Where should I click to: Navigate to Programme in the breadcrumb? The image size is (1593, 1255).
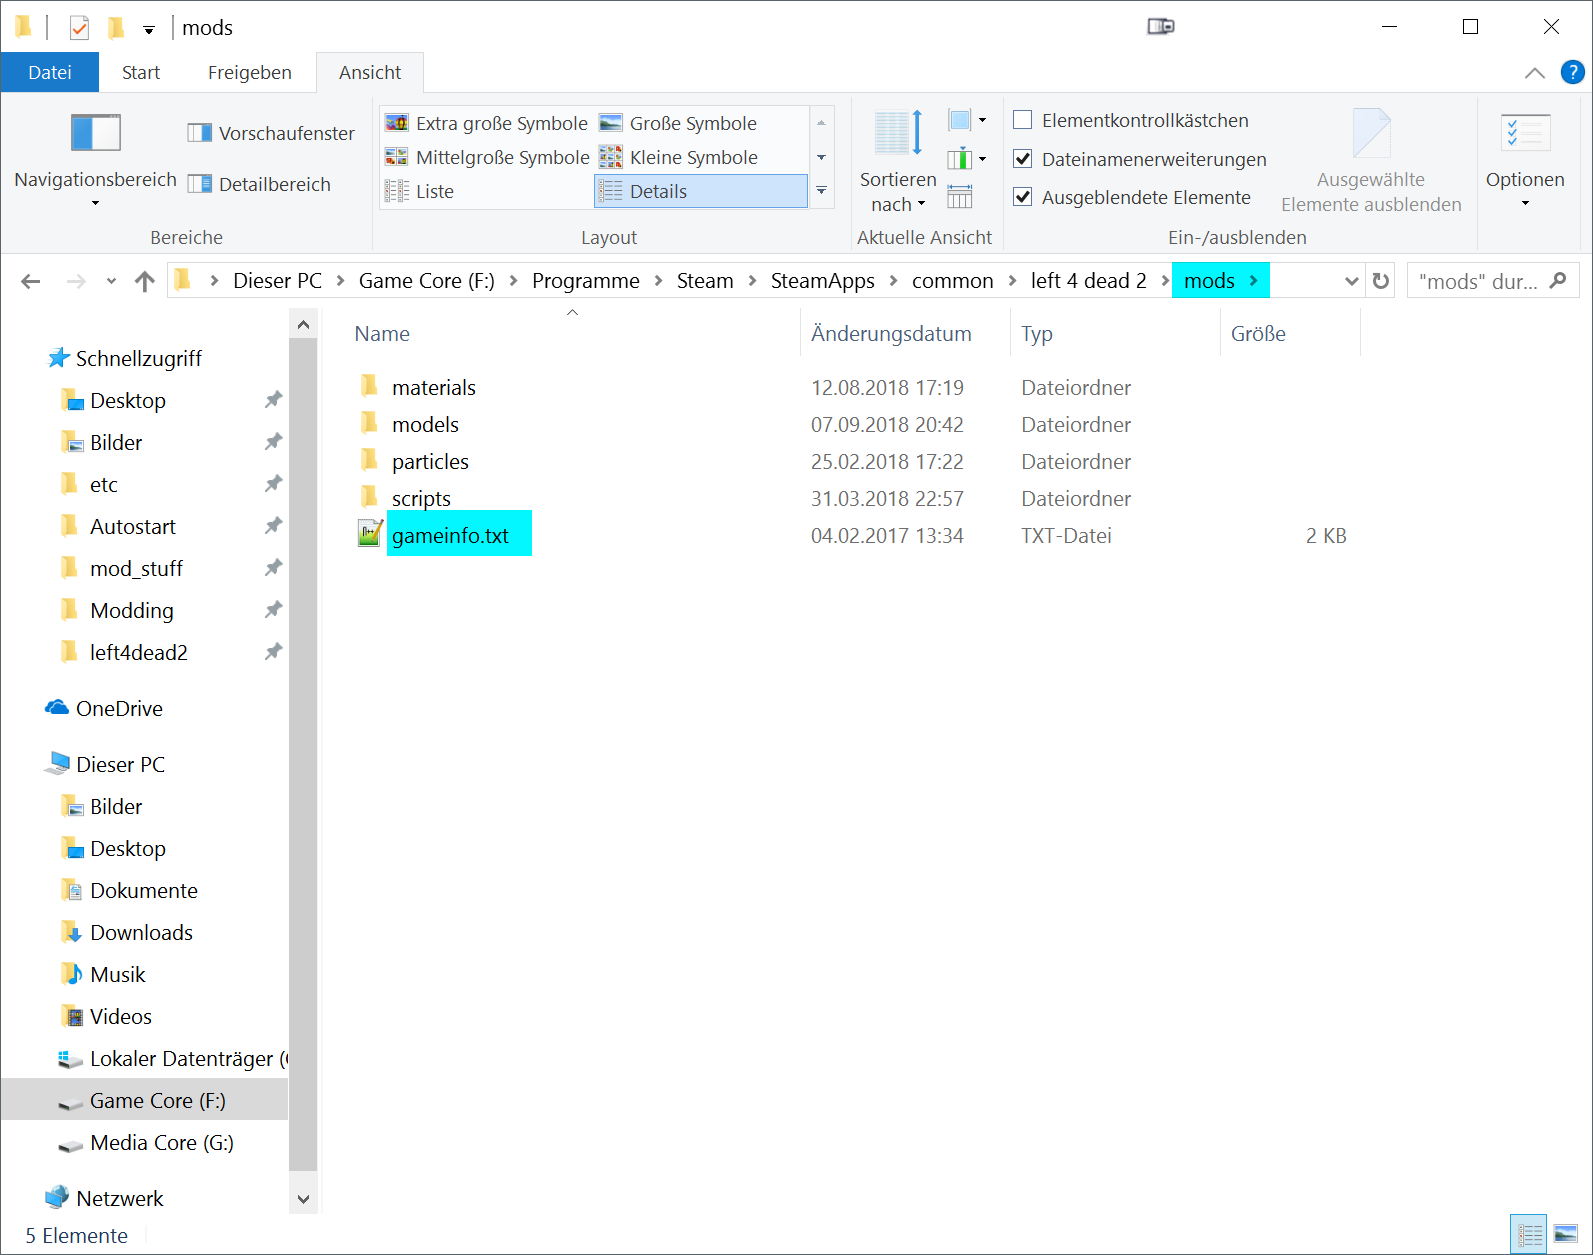[586, 281]
